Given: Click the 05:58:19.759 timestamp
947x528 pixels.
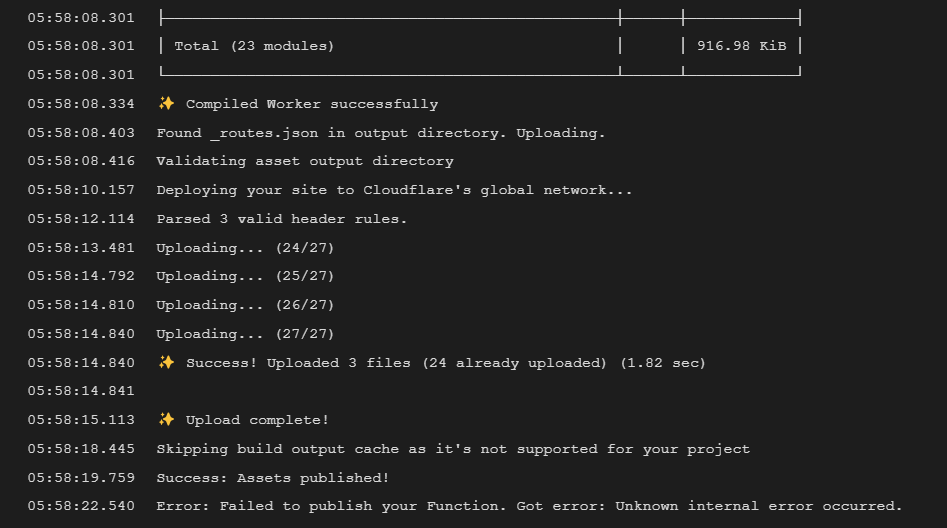Looking at the screenshot, I should [81, 478].
